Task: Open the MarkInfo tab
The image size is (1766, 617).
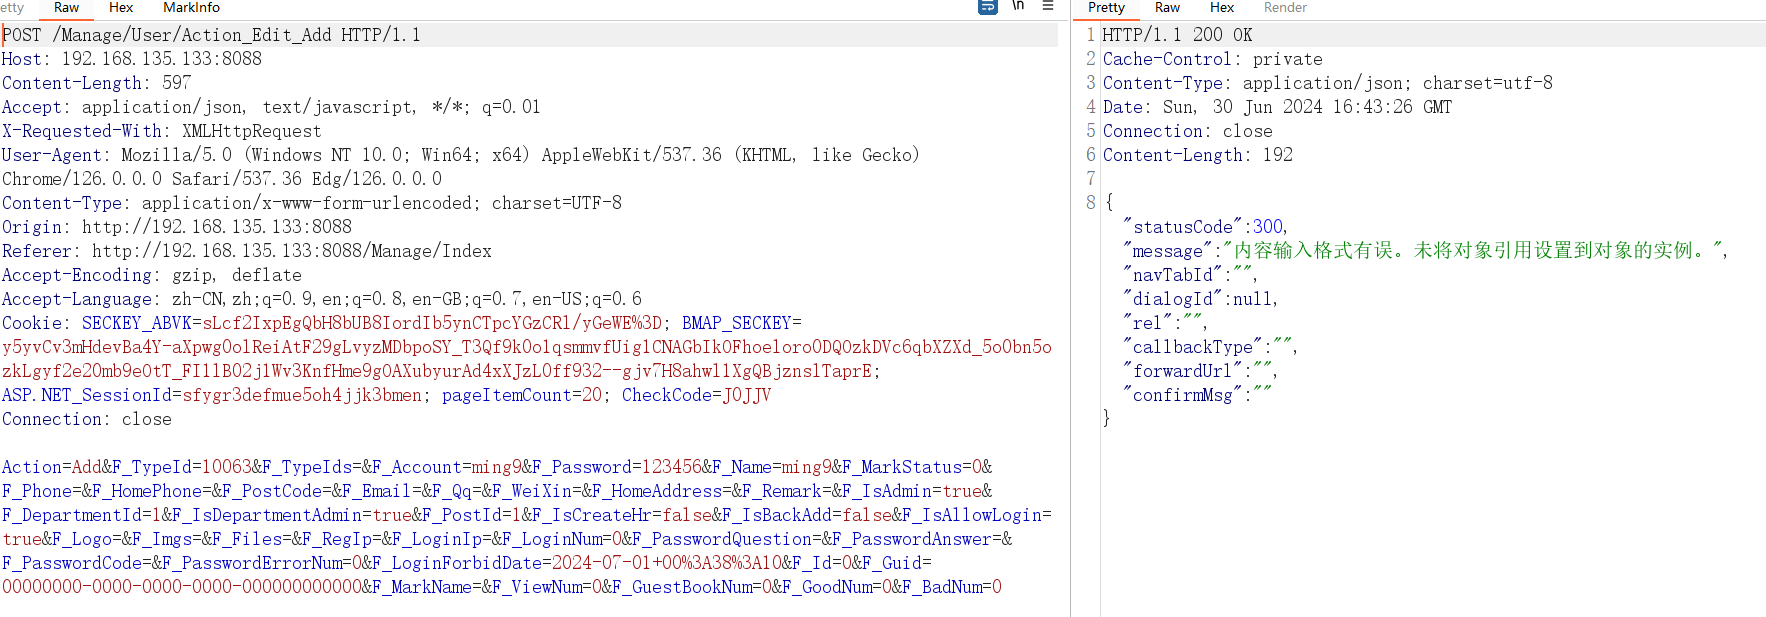Action: tap(191, 7)
